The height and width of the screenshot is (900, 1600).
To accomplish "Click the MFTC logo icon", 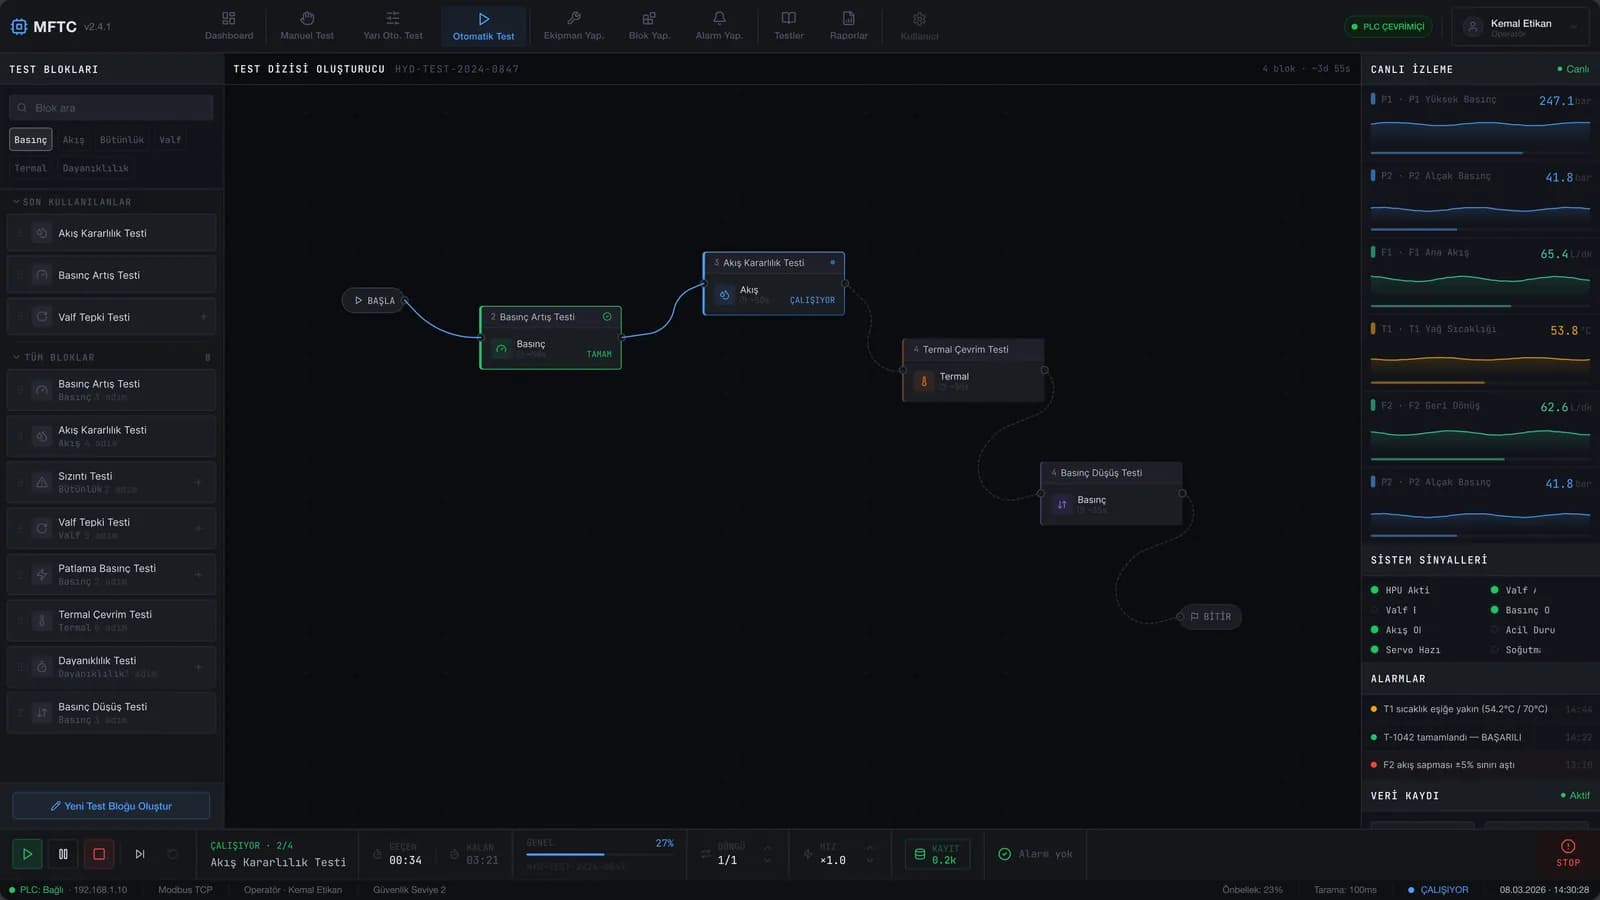I will (x=19, y=27).
